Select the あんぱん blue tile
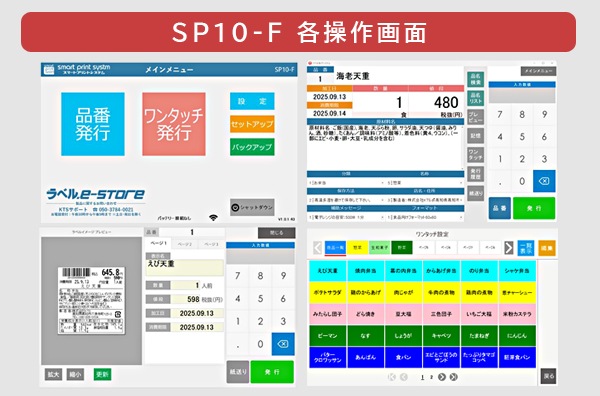The width and height of the screenshot is (600, 396). click(x=365, y=357)
